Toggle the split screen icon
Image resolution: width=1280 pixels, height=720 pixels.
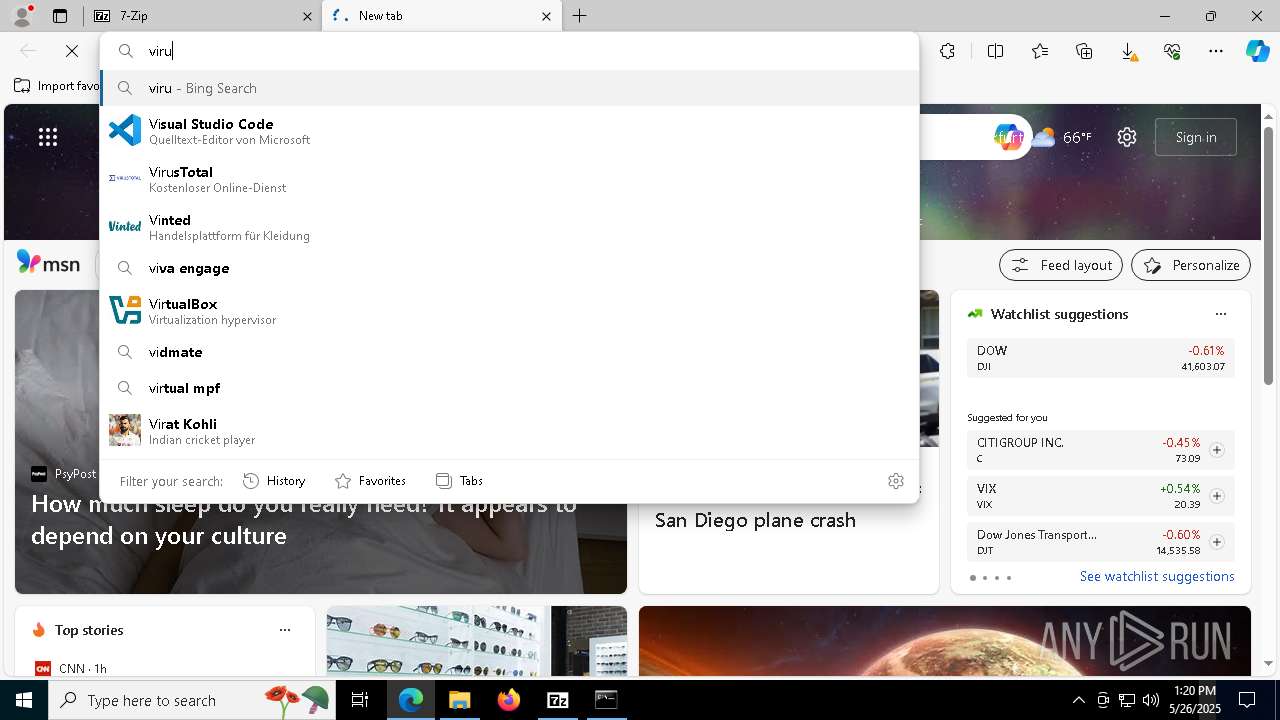click(x=995, y=51)
